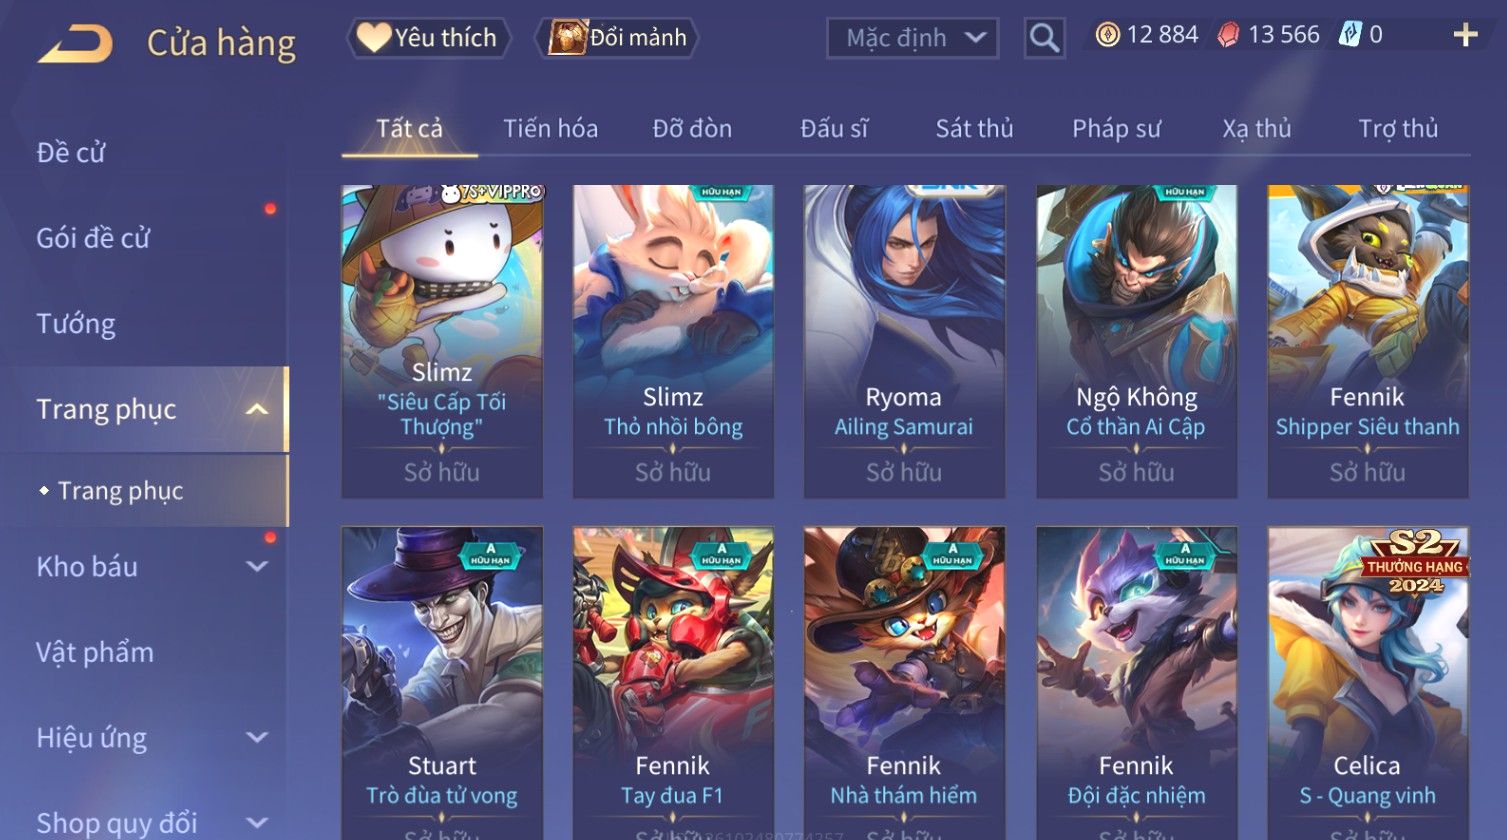
Task: Select the Celica S - Quang vinh skin
Action: click(x=1368, y=683)
